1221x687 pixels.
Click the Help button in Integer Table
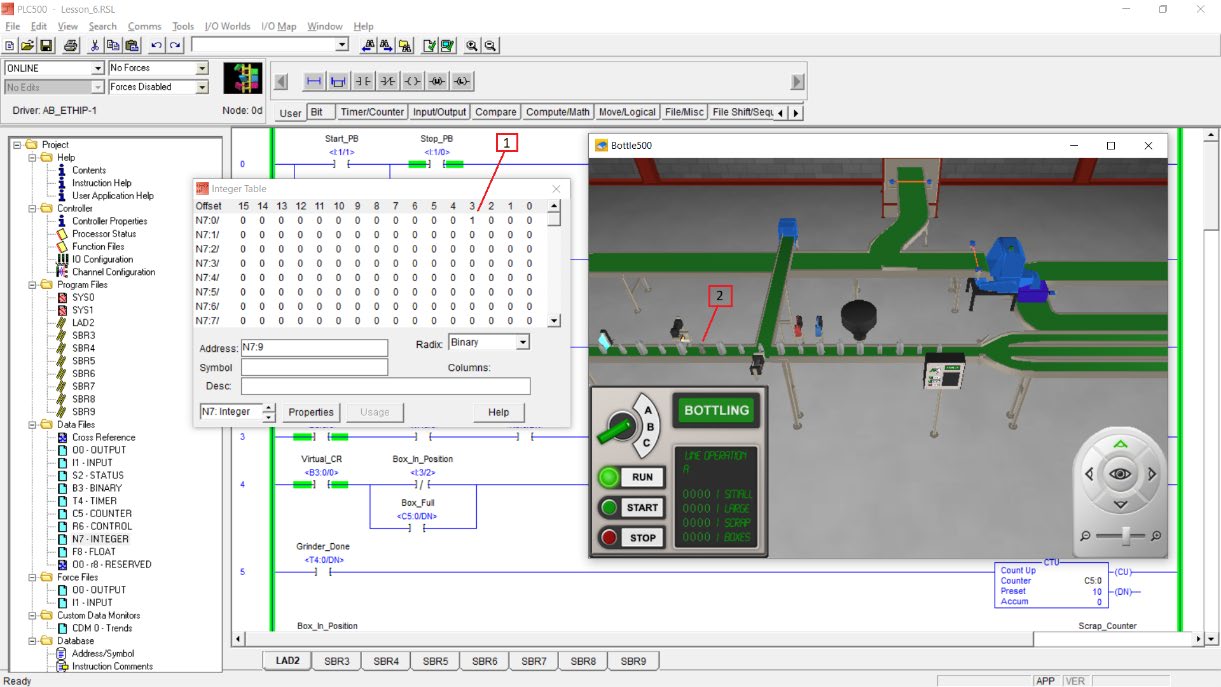499,412
